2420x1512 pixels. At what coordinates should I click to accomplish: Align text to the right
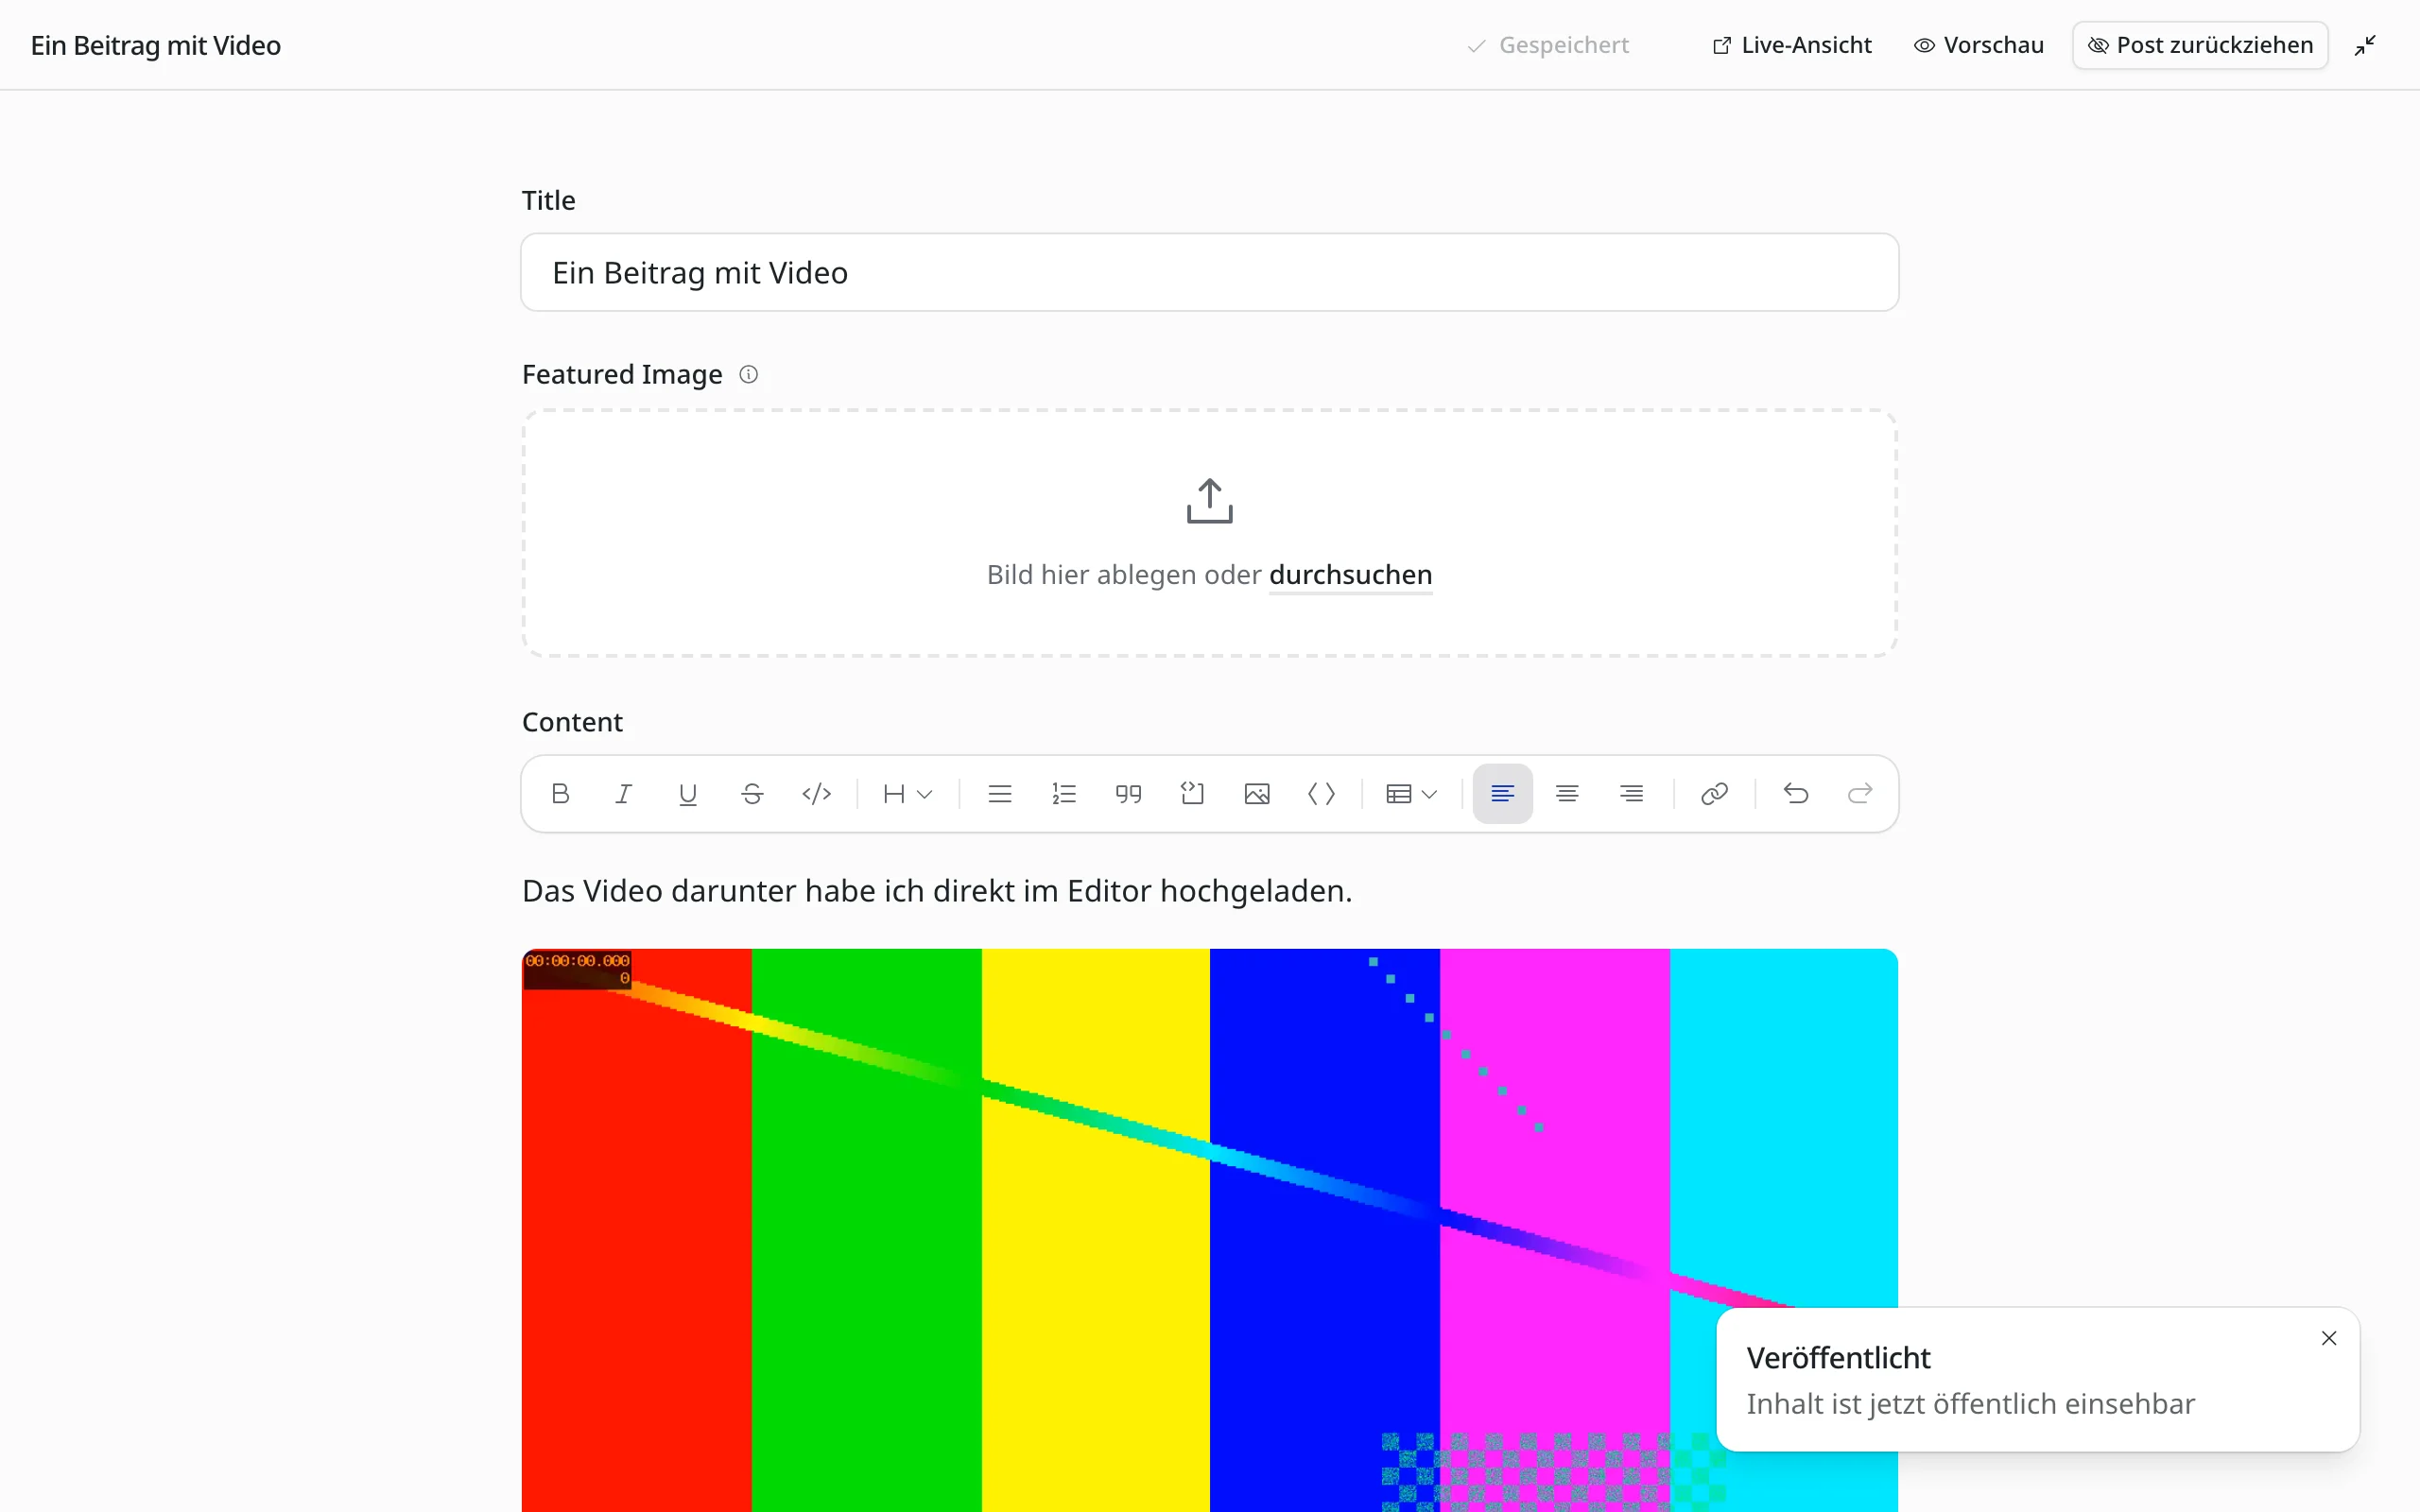[x=1631, y=793]
